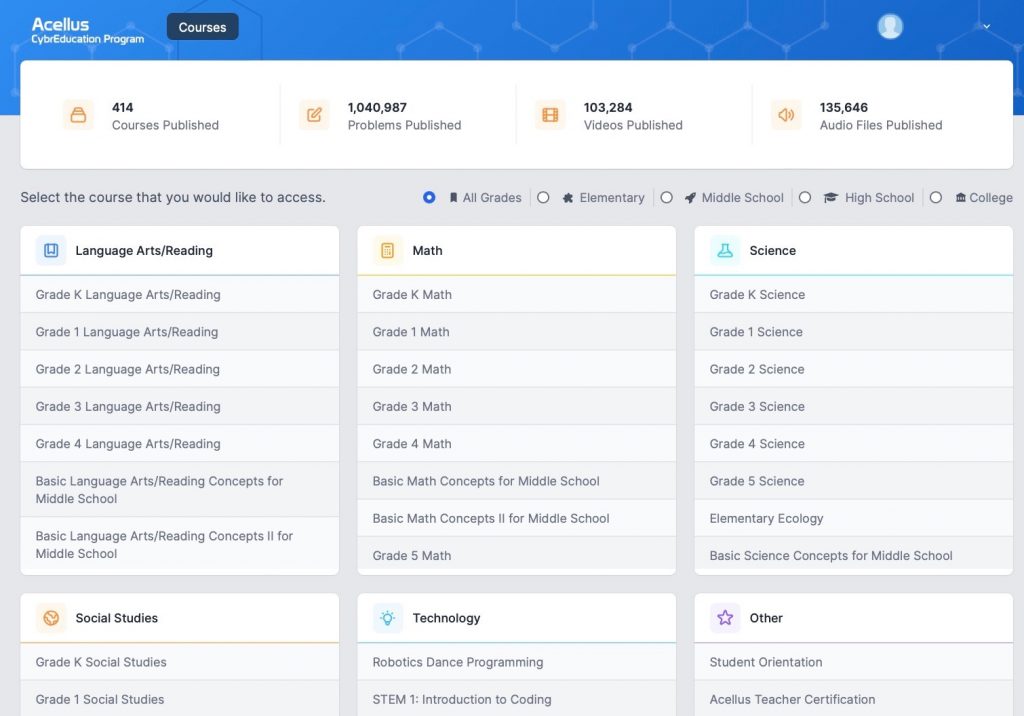This screenshot has width=1024, height=716.
Task: Click the Math section header
Action: (x=517, y=250)
